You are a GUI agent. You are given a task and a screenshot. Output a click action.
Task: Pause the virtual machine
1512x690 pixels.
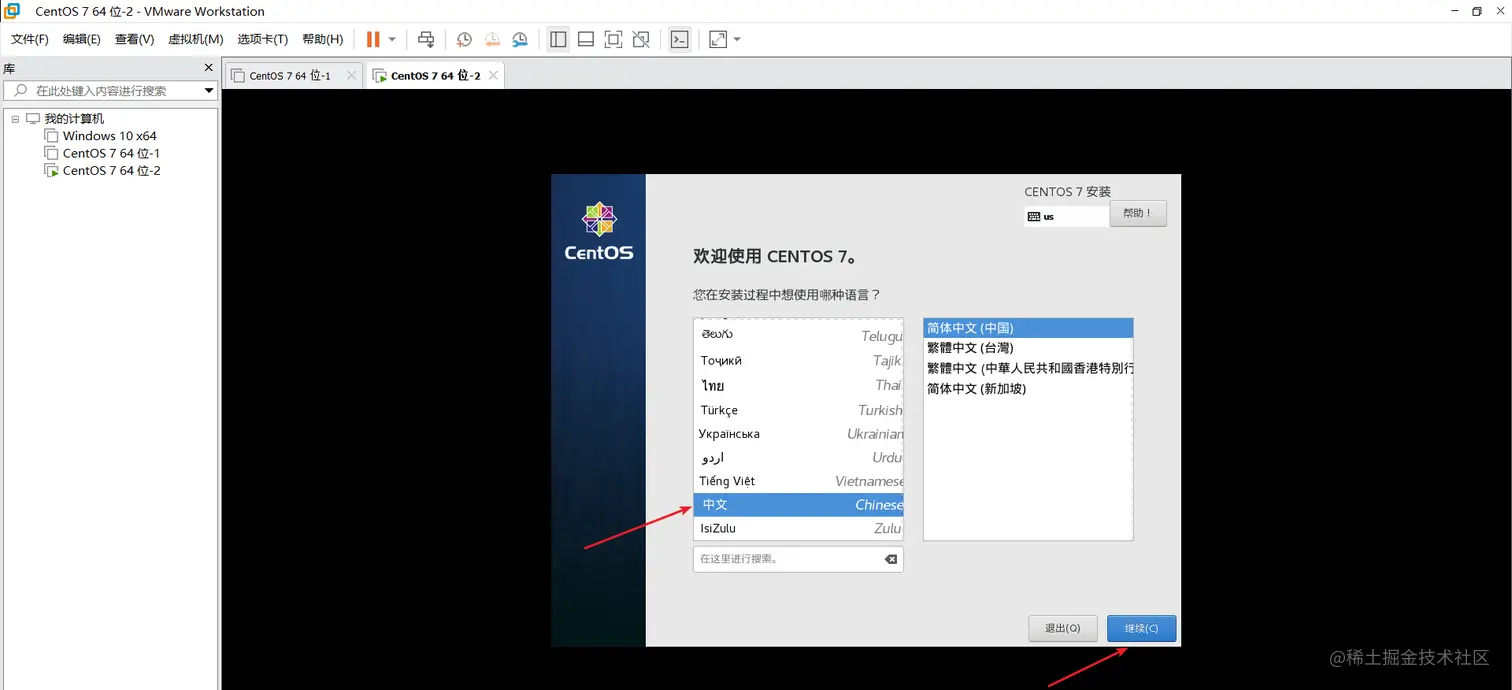click(373, 39)
